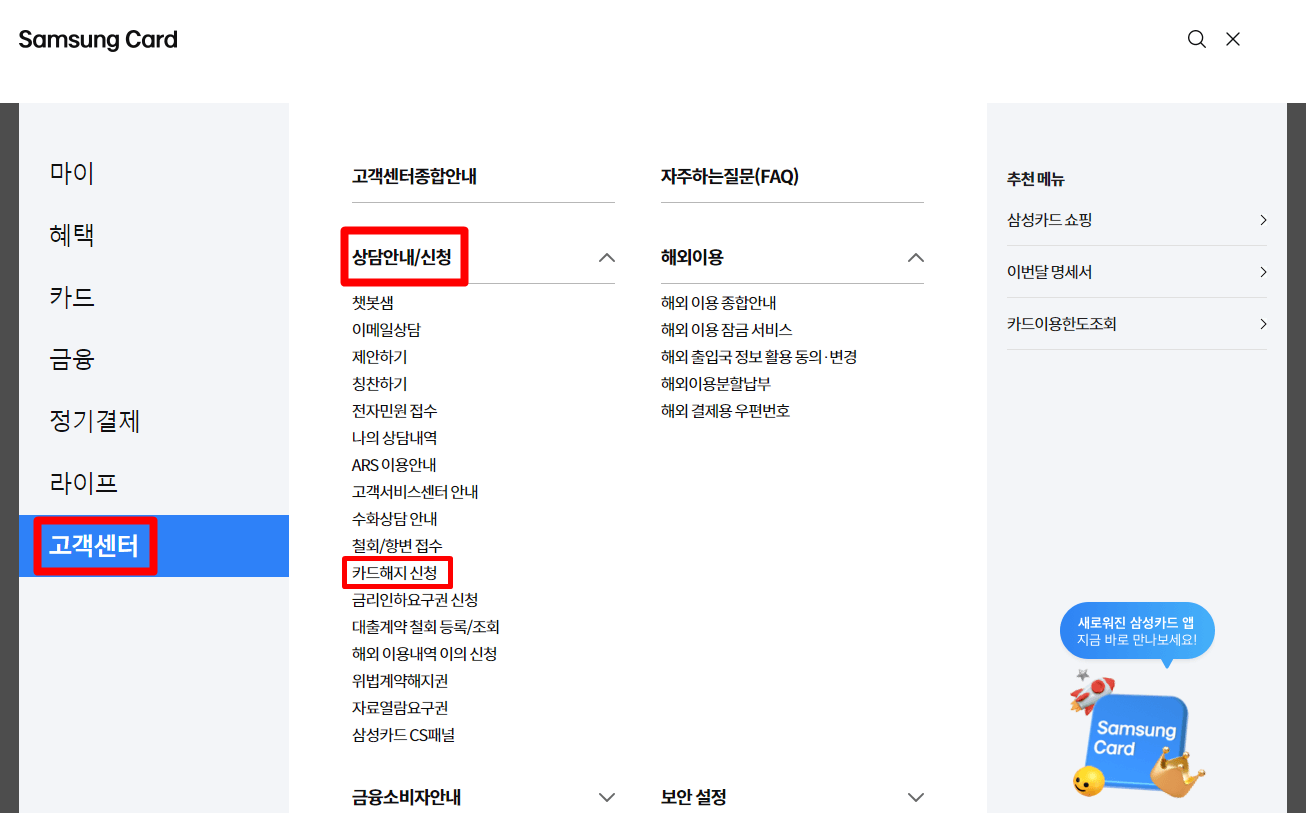This screenshot has height=813, width=1306.
Task: Select 고객센터 in the left sidebar
Action: click(95, 546)
